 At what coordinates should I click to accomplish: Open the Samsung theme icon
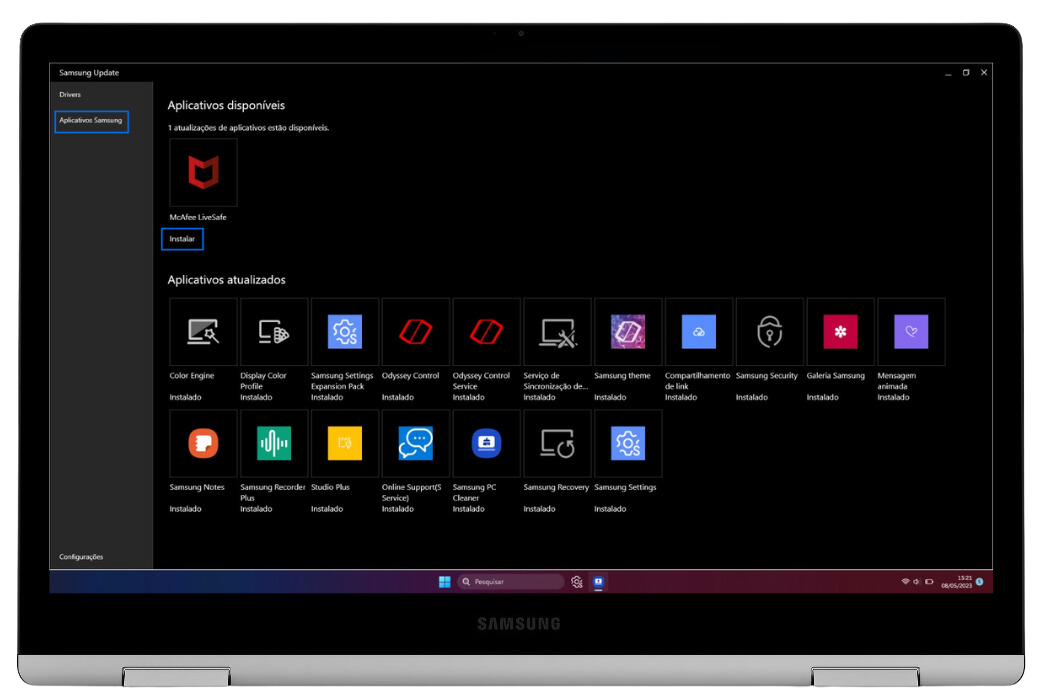(x=628, y=331)
